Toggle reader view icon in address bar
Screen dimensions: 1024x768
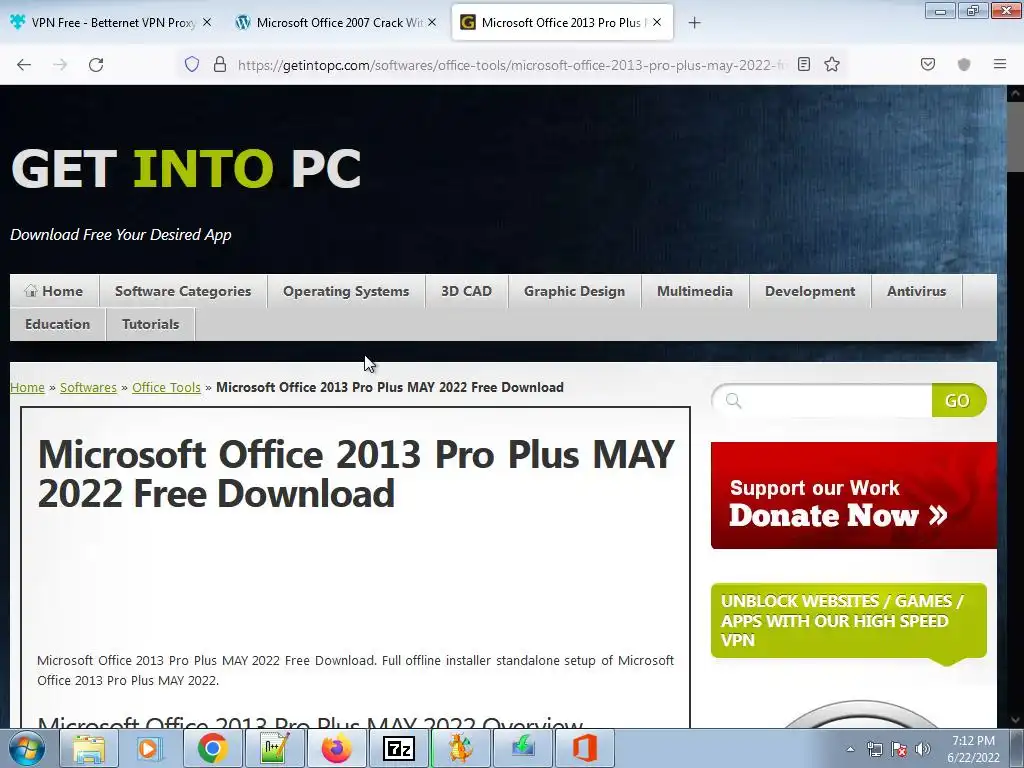tap(804, 64)
